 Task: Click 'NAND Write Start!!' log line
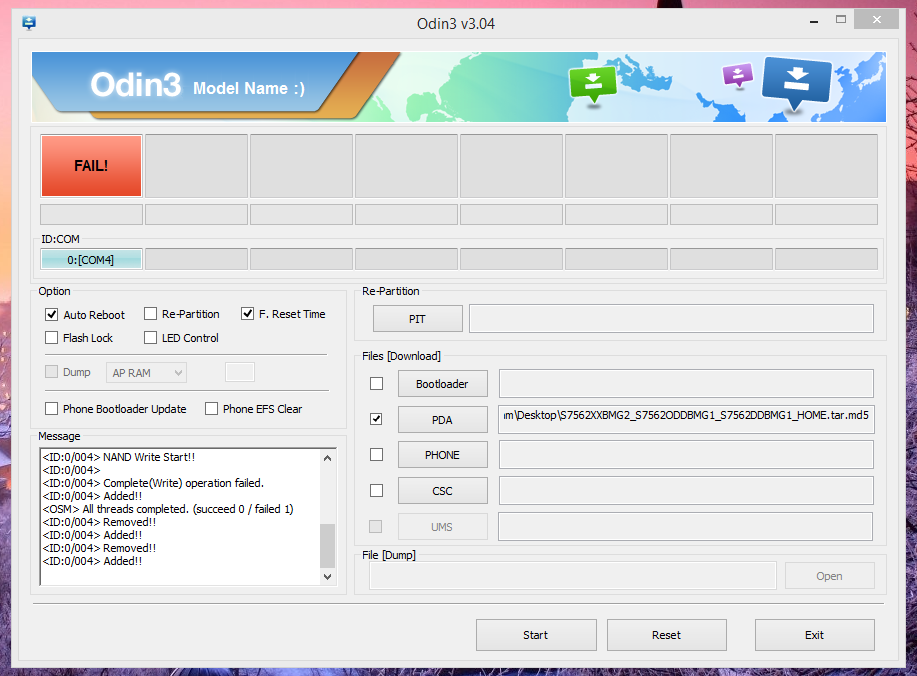(x=119, y=457)
